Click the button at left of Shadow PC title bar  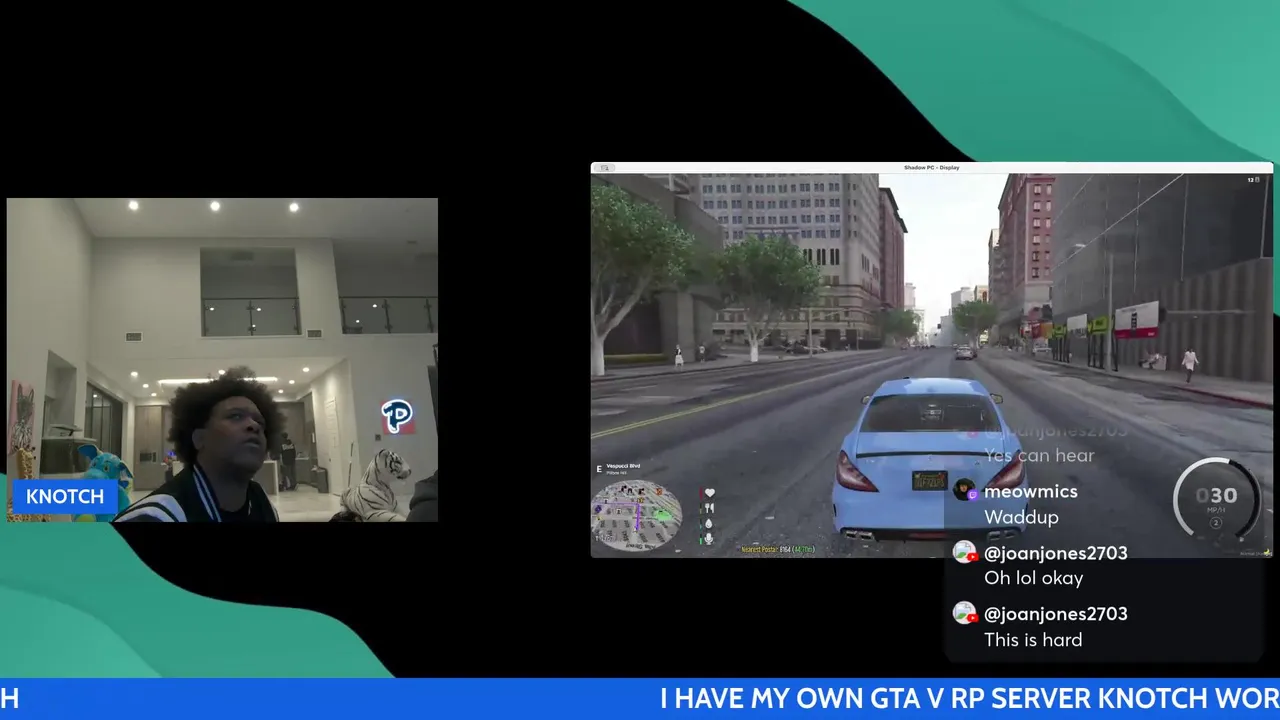coord(604,168)
